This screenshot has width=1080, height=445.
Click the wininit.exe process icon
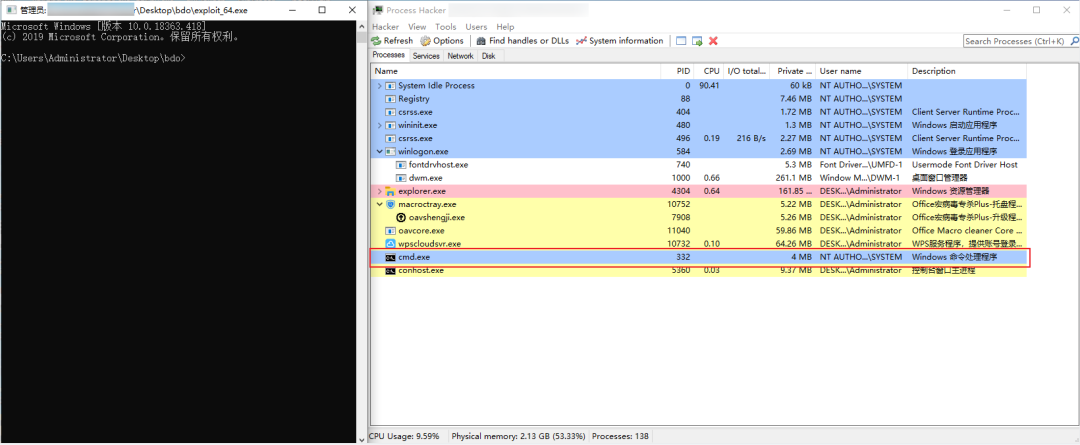[x=391, y=125]
